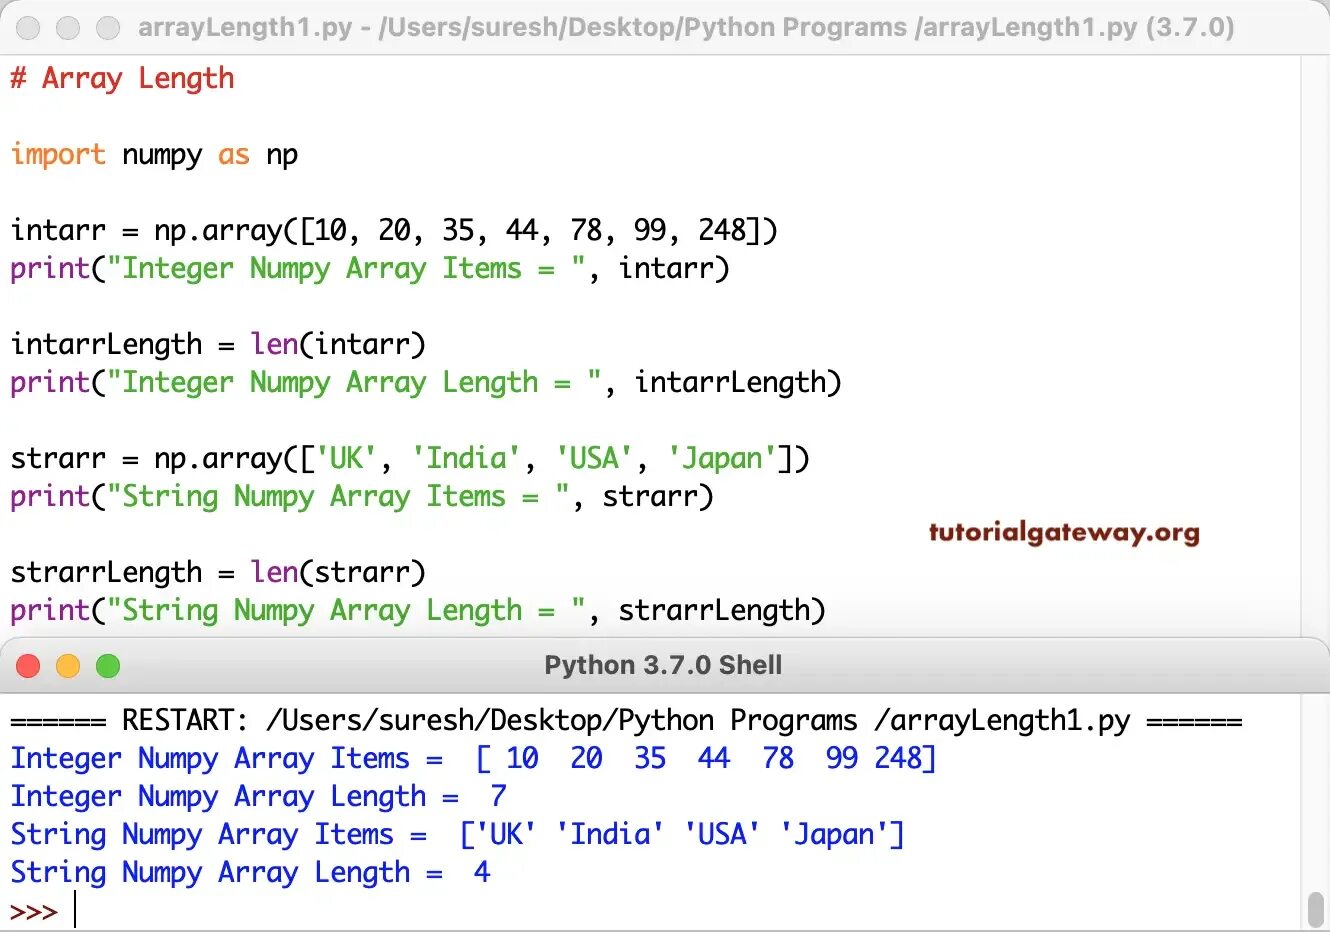Click the shell output 'String Numpy Array Length = 4'
The height and width of the screenshot is (932, 1330).
tap(251, 873)
